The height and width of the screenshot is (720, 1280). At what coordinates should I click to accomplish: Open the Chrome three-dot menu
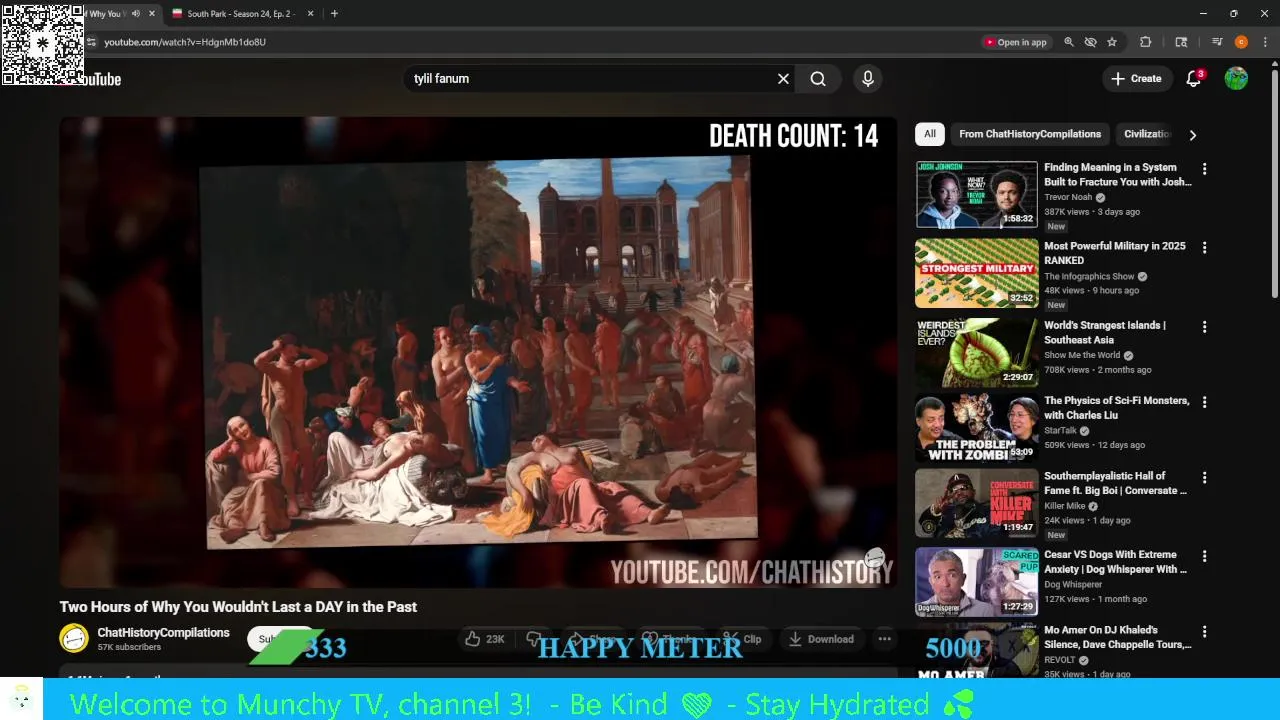(1265, 42)
